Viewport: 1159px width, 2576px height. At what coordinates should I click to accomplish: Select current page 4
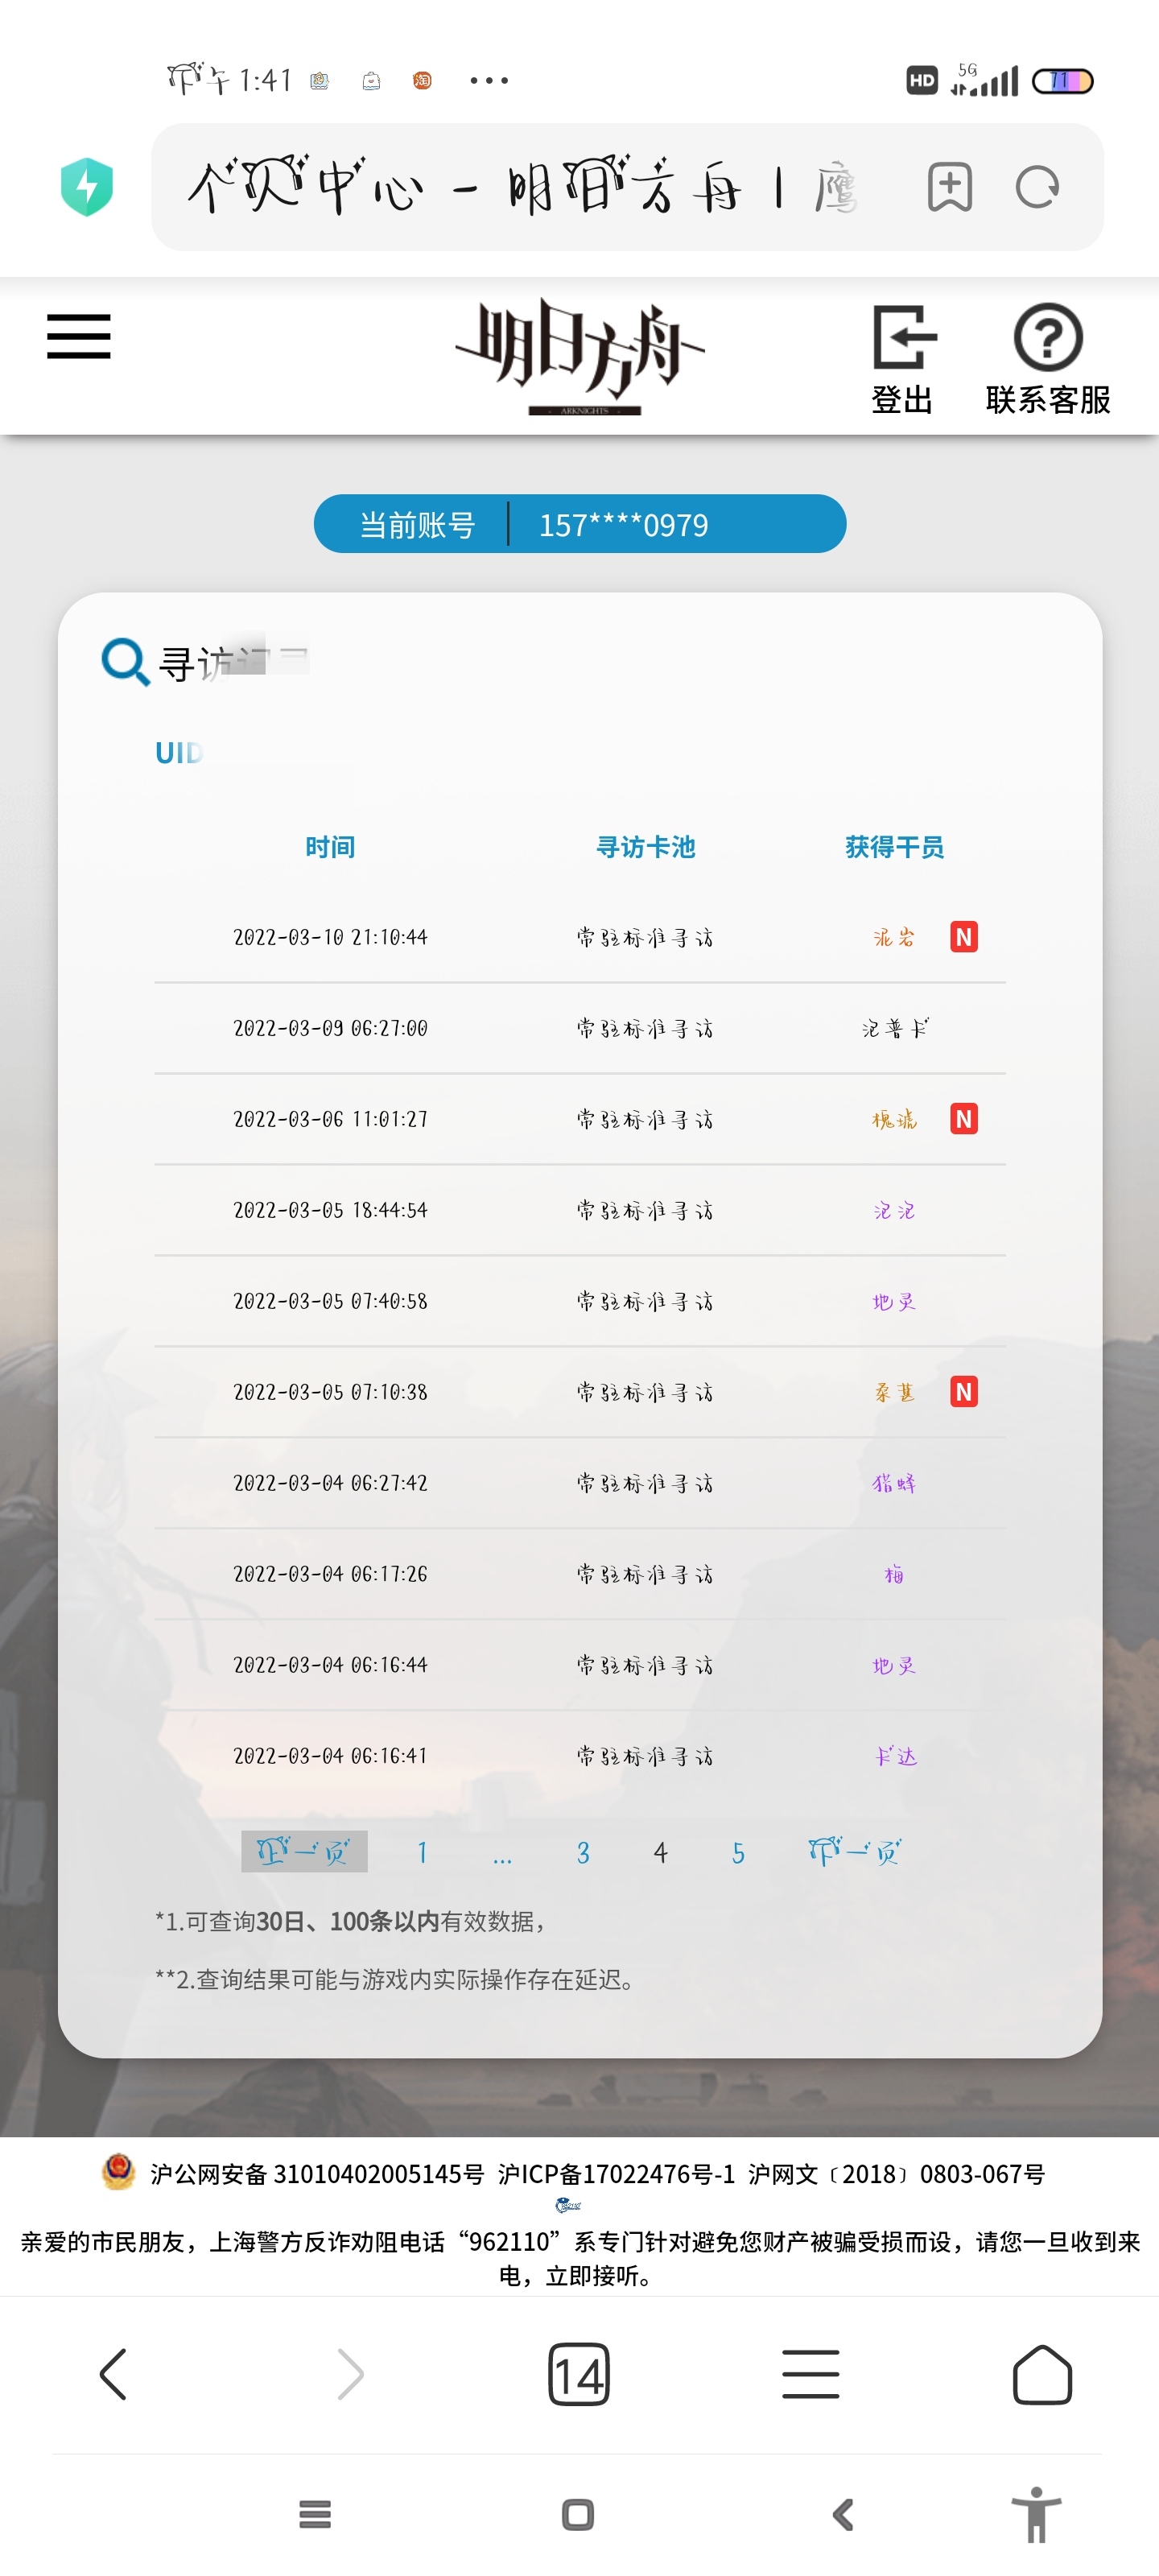[x=660, y=1853]
